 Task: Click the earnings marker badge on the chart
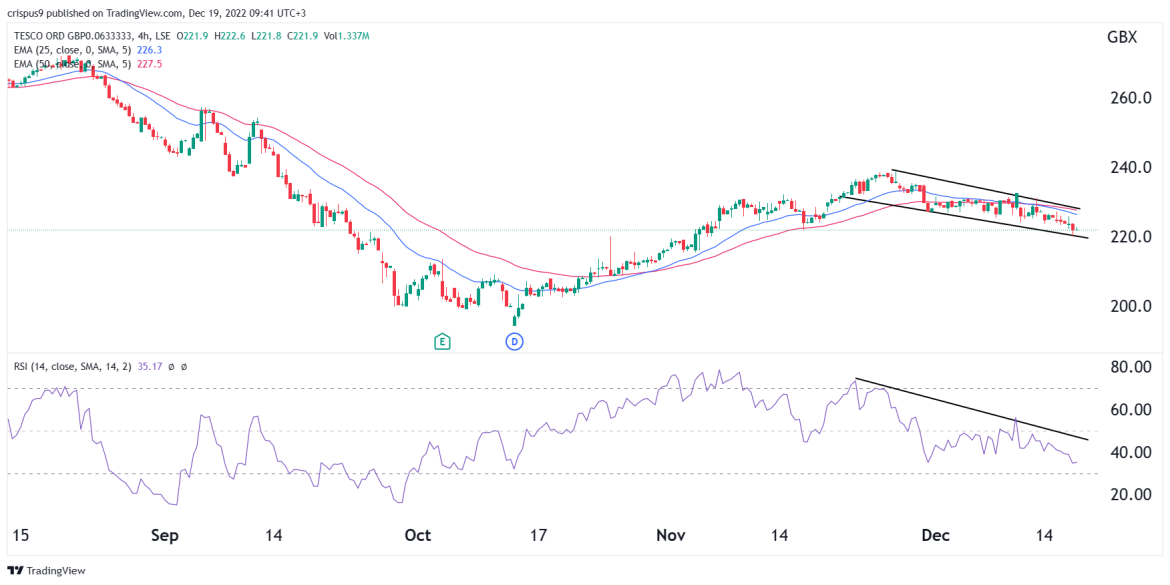pyautogui.click(x=440, y=340)
